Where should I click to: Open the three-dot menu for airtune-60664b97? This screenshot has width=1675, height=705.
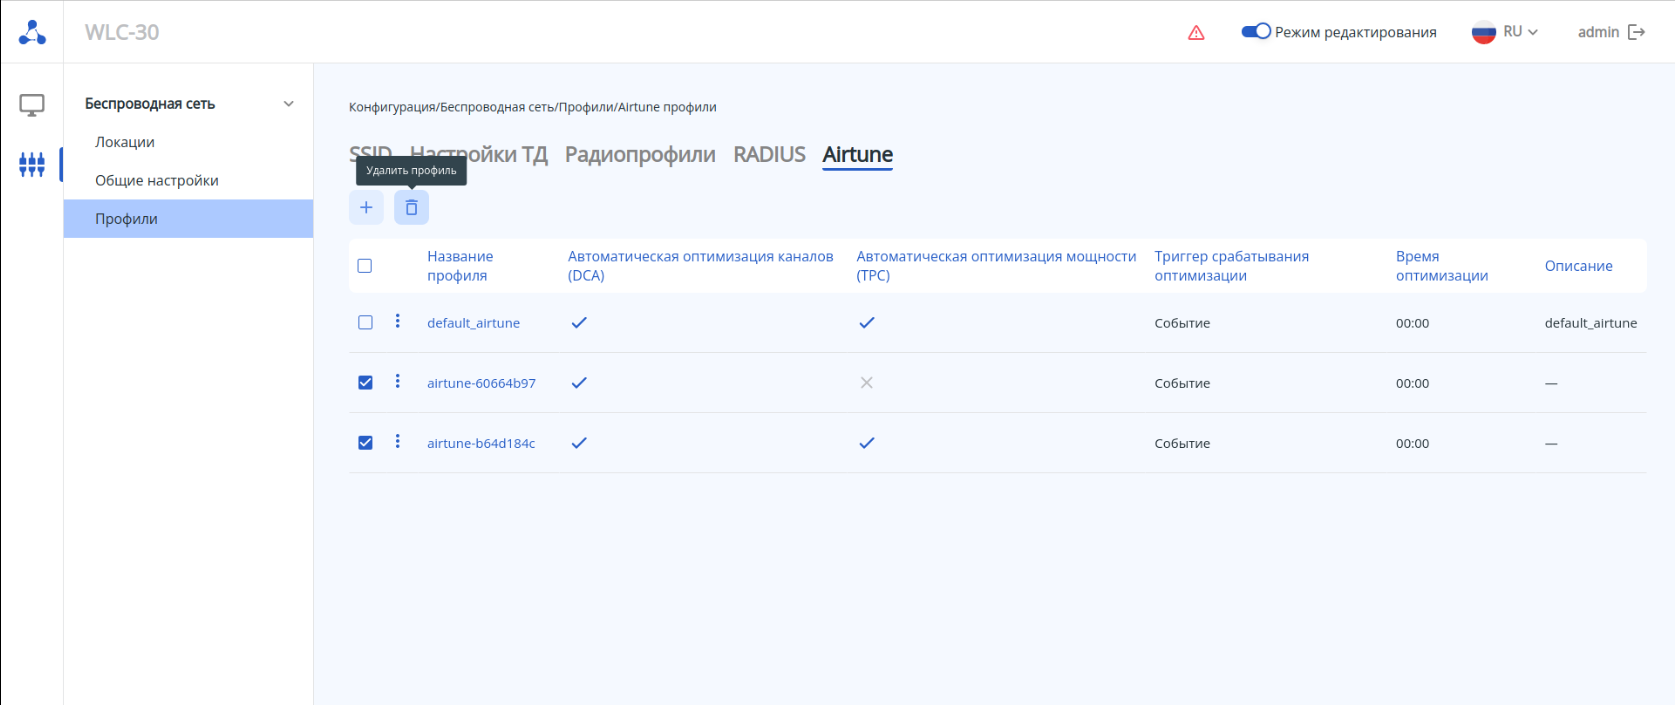398,381
